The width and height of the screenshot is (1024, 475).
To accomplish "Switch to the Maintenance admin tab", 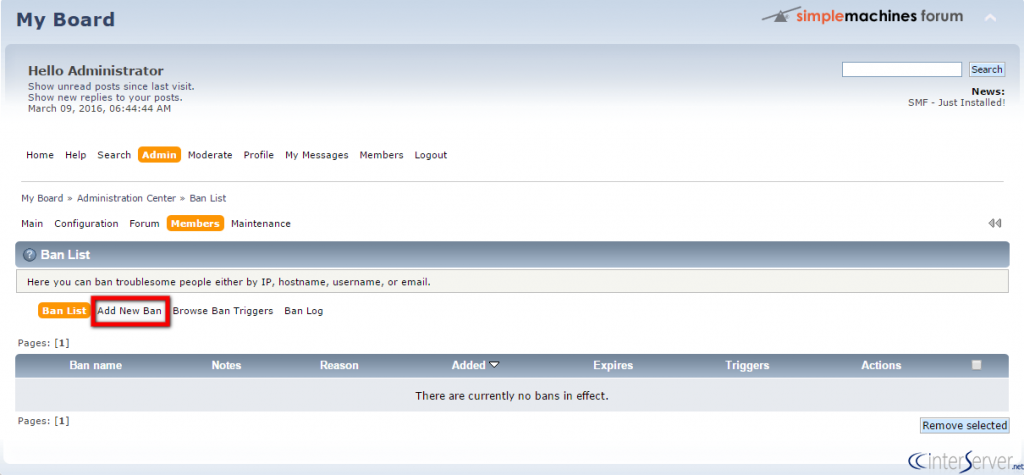I will pos(261,223).
